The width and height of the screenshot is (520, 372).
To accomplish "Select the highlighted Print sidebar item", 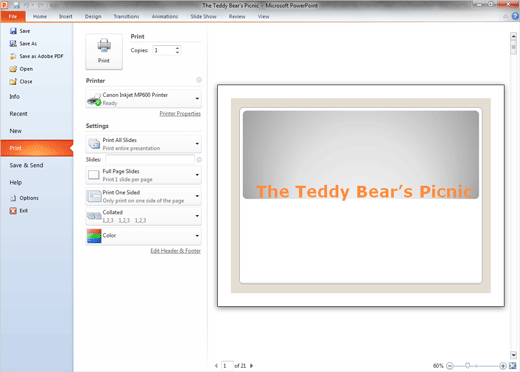I will pyautogui.click(x=37, y=148).
